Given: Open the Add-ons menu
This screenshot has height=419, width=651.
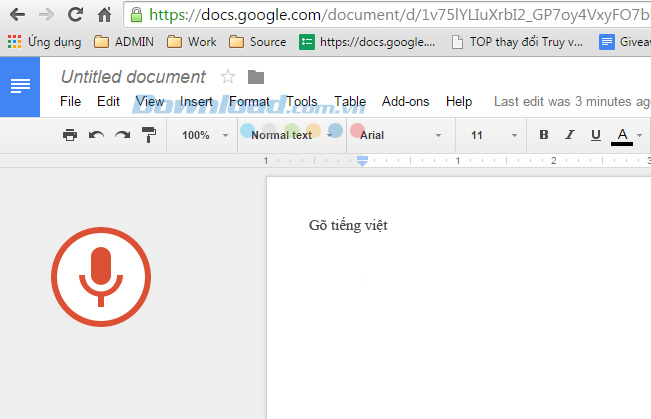Looking at the screenshot, I should [x=405, y=101].
